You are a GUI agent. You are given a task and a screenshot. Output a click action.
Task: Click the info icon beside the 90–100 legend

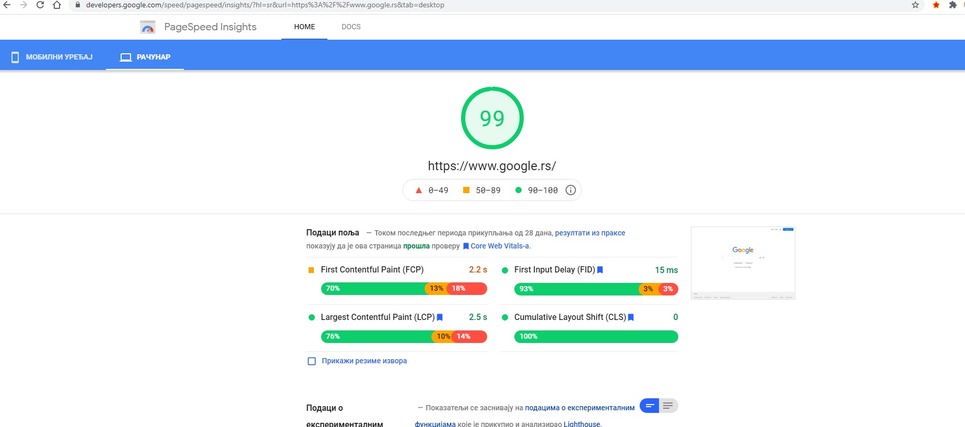571,190
